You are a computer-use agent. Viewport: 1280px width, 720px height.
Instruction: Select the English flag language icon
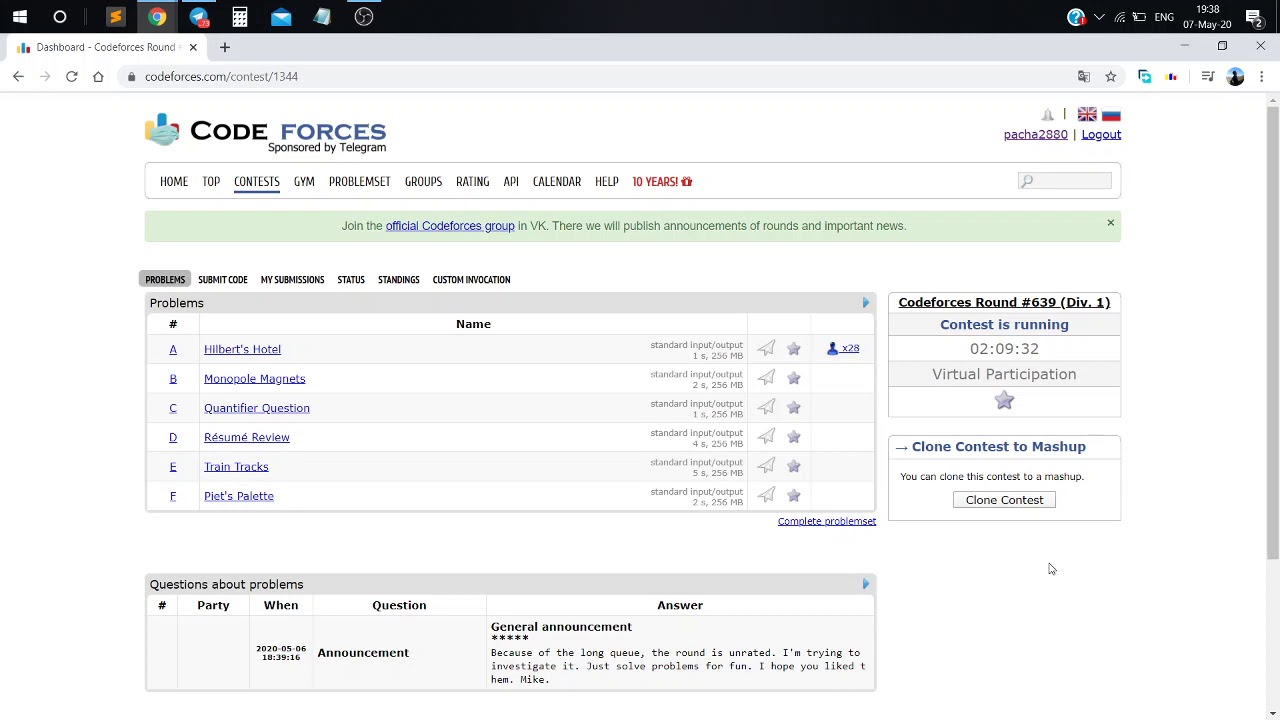[x=1087, y=114]
